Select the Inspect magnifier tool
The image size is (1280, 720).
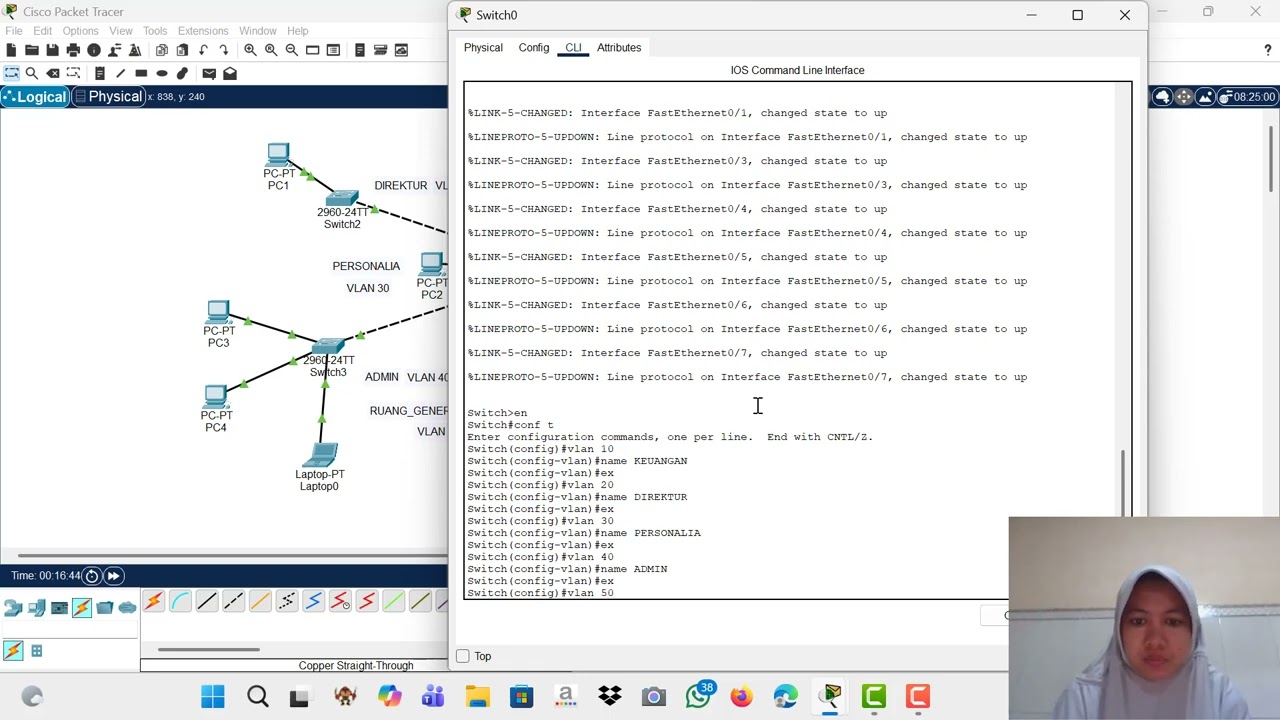coord(32,73)
